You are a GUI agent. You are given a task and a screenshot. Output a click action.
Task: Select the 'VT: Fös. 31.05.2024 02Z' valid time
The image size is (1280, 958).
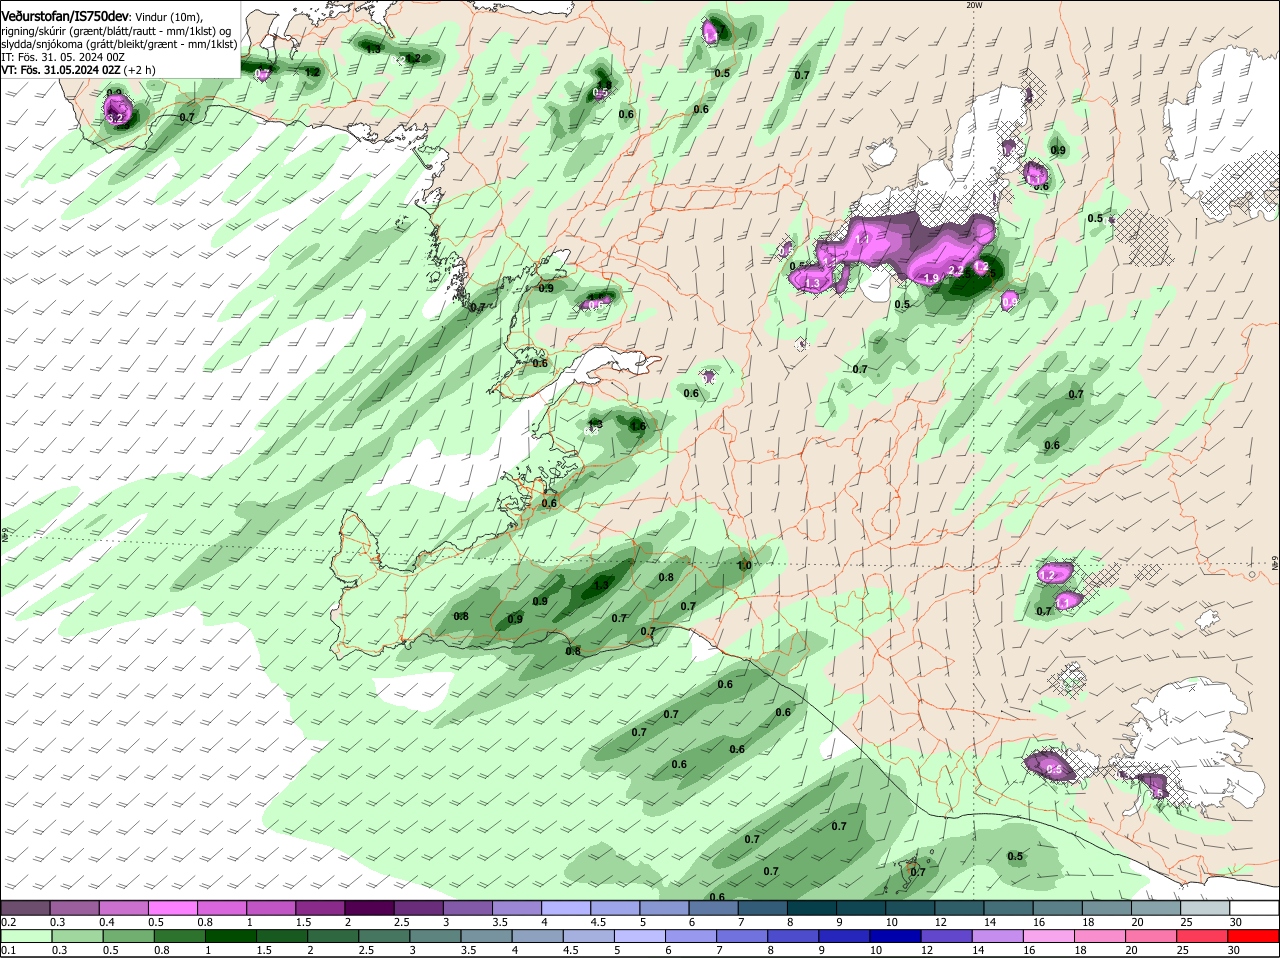coord(61,70)
